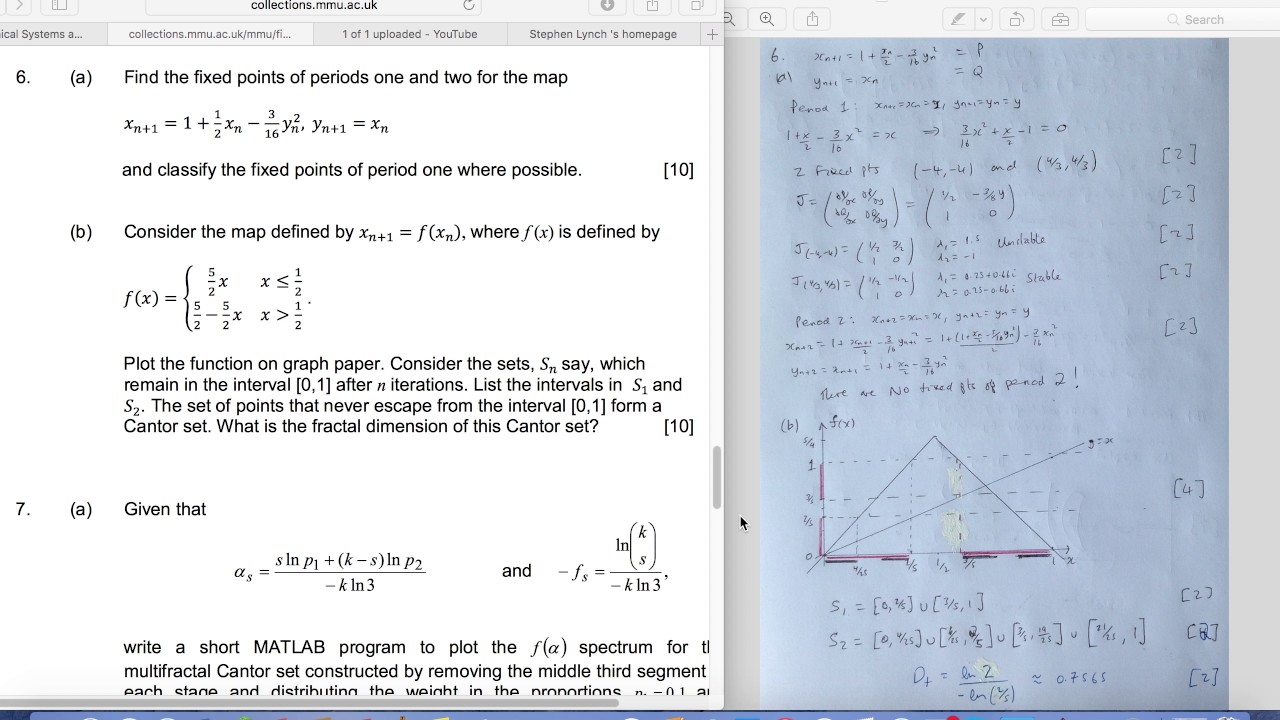Click 'write a short MATLAB program' line
Image resolution: width=1280 pixels, height=720 pixels.
click(417, 647)
